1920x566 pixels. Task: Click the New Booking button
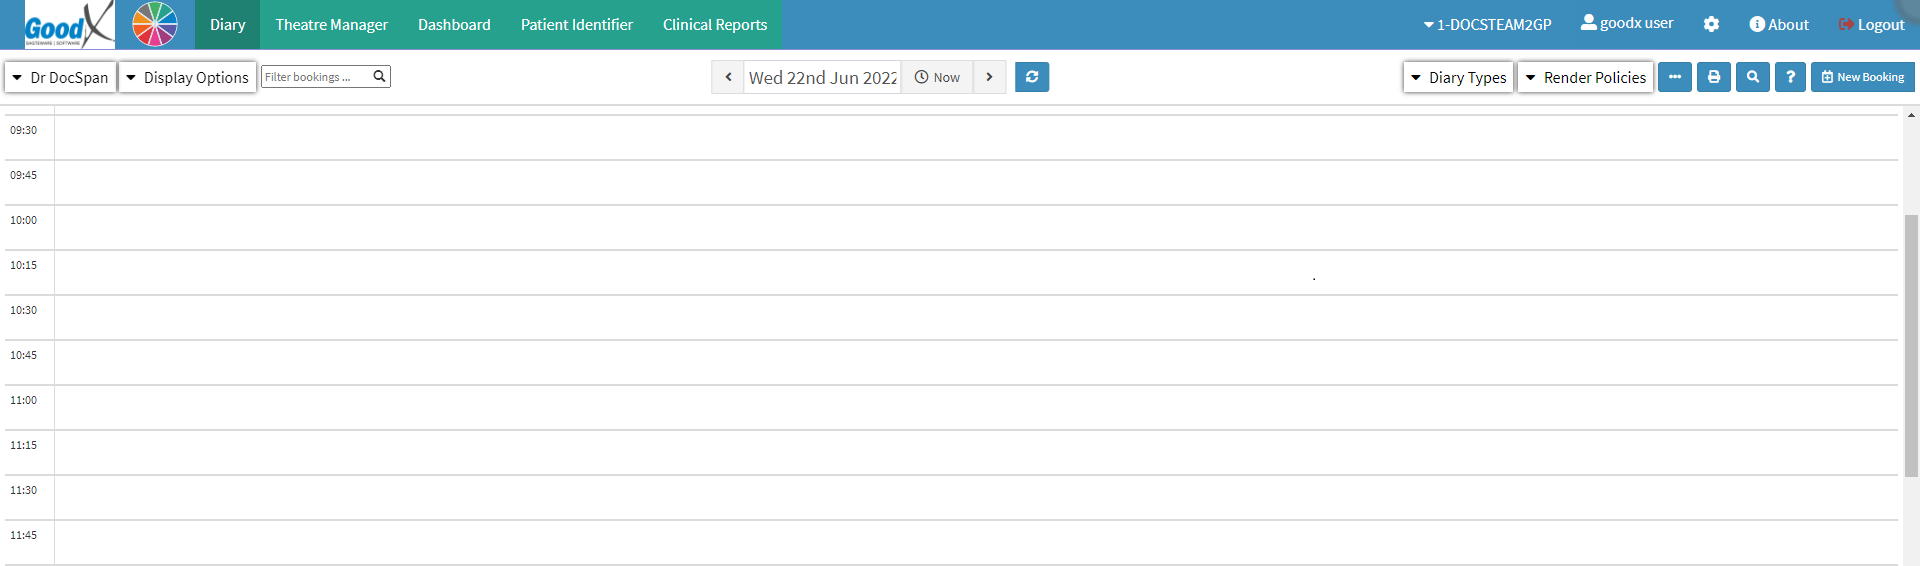pos(1862,77)
